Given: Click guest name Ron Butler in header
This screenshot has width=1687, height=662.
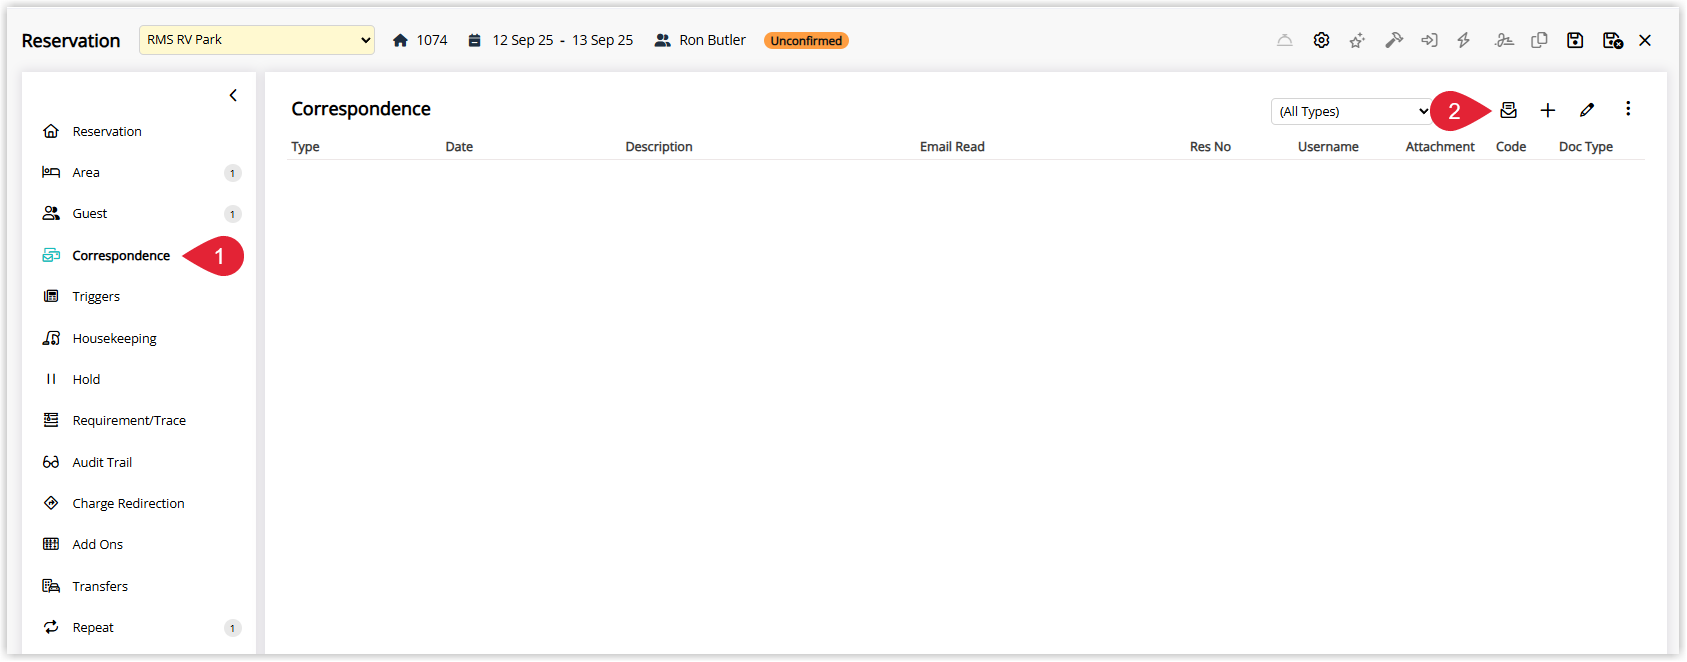Looking at the screenshot, I should [712, 40].
